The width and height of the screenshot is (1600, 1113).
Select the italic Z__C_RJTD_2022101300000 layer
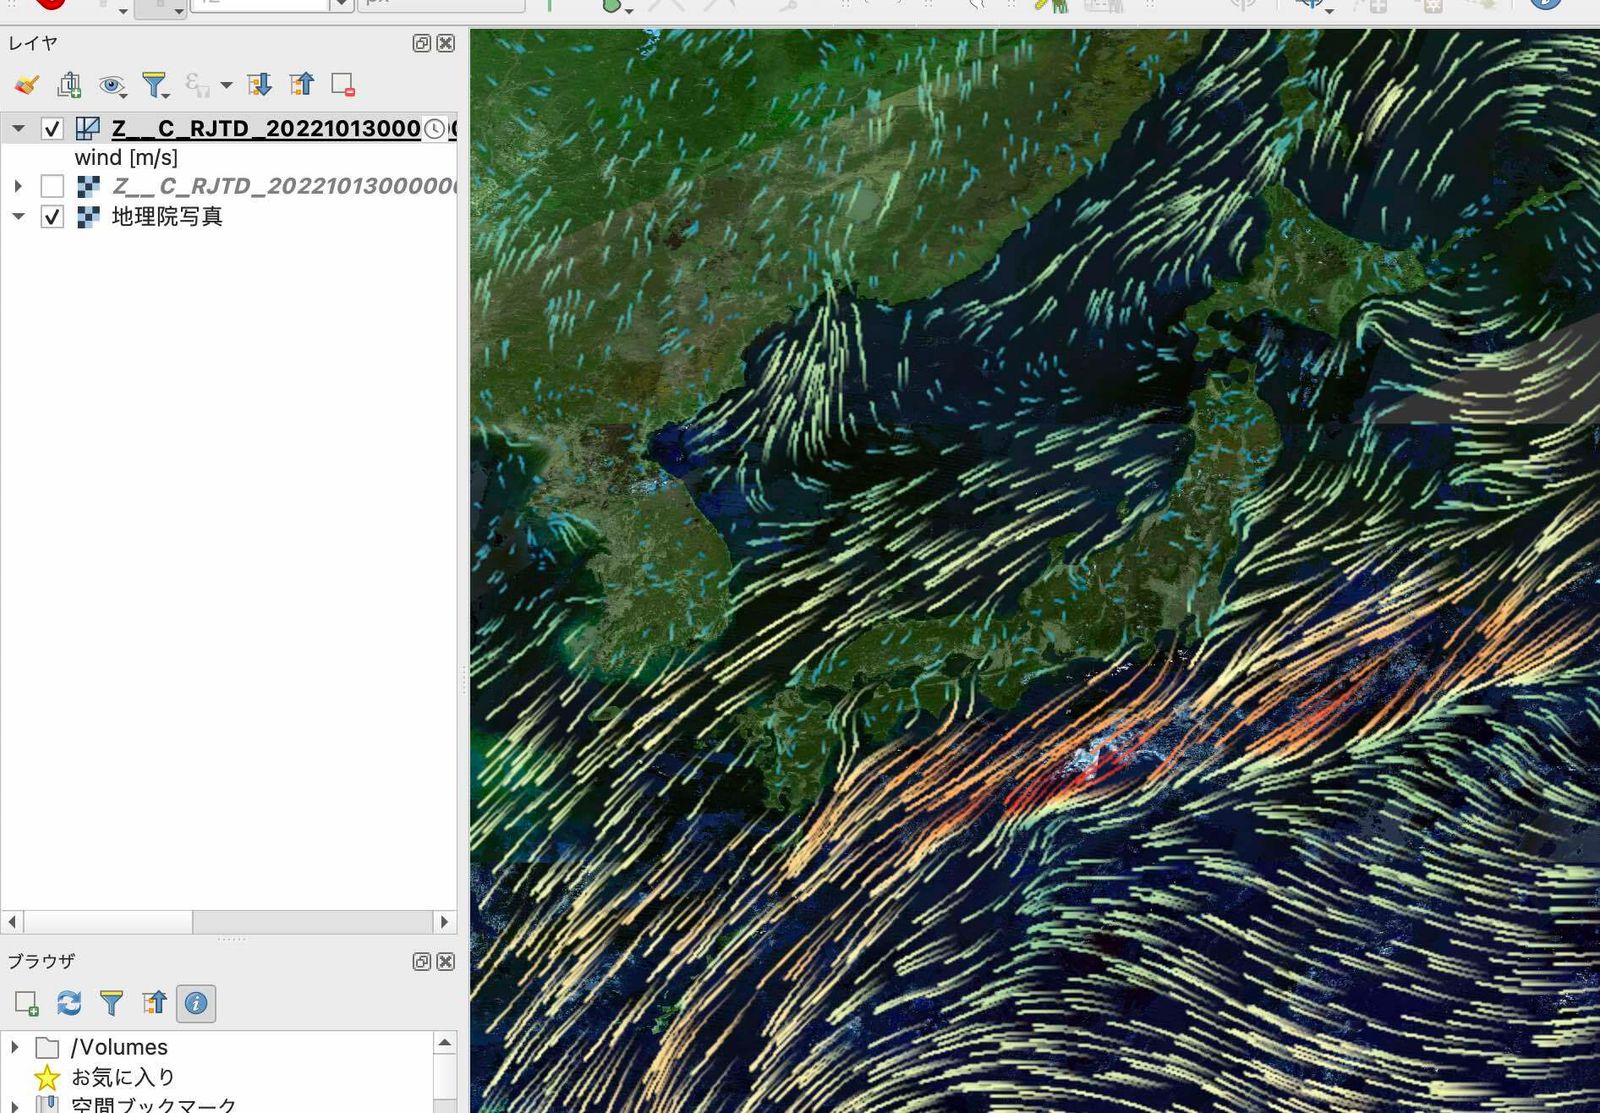point(284,186)
